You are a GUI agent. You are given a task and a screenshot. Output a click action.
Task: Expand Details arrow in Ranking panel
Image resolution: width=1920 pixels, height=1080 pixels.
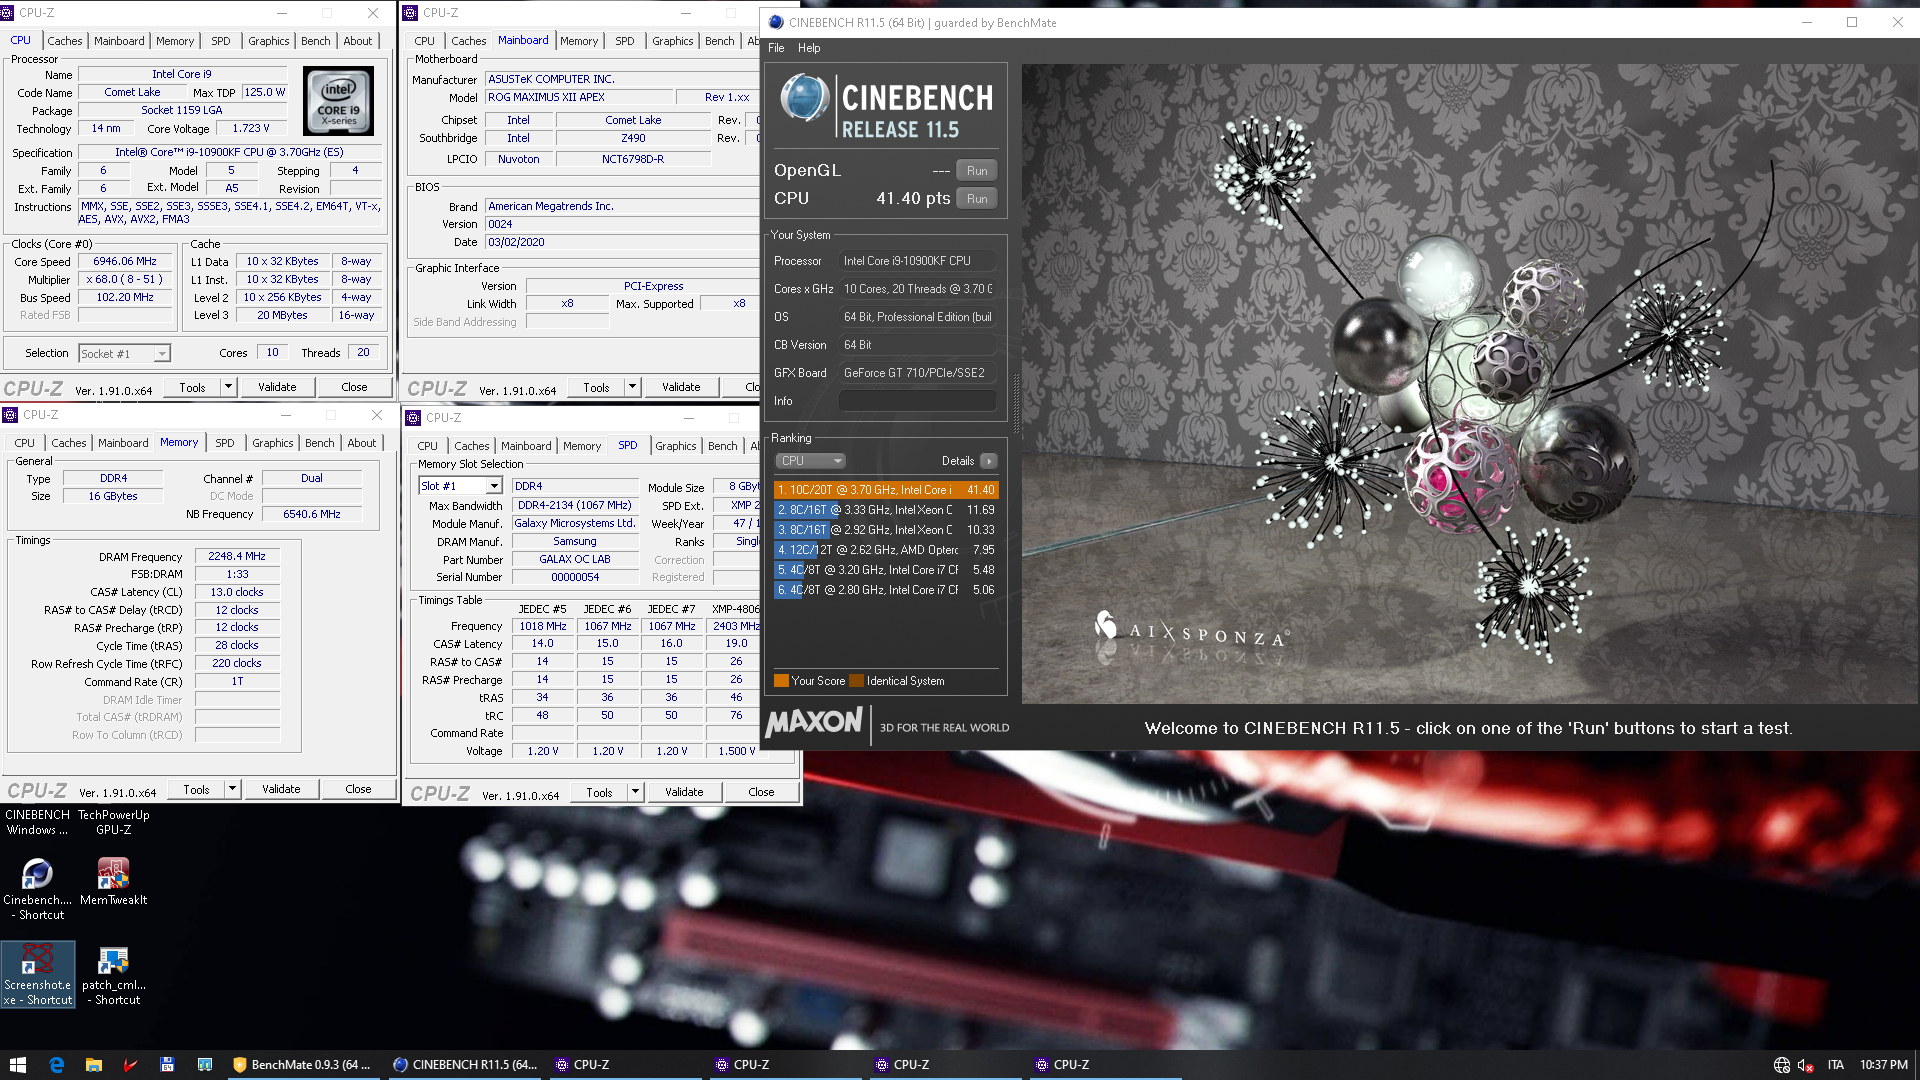[x=988, y=461]
